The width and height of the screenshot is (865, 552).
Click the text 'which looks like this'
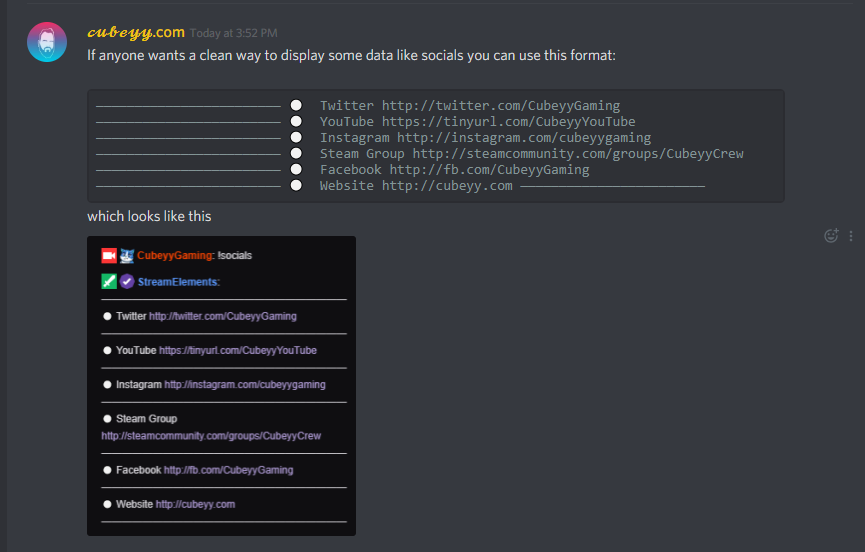tap(149, 216)
